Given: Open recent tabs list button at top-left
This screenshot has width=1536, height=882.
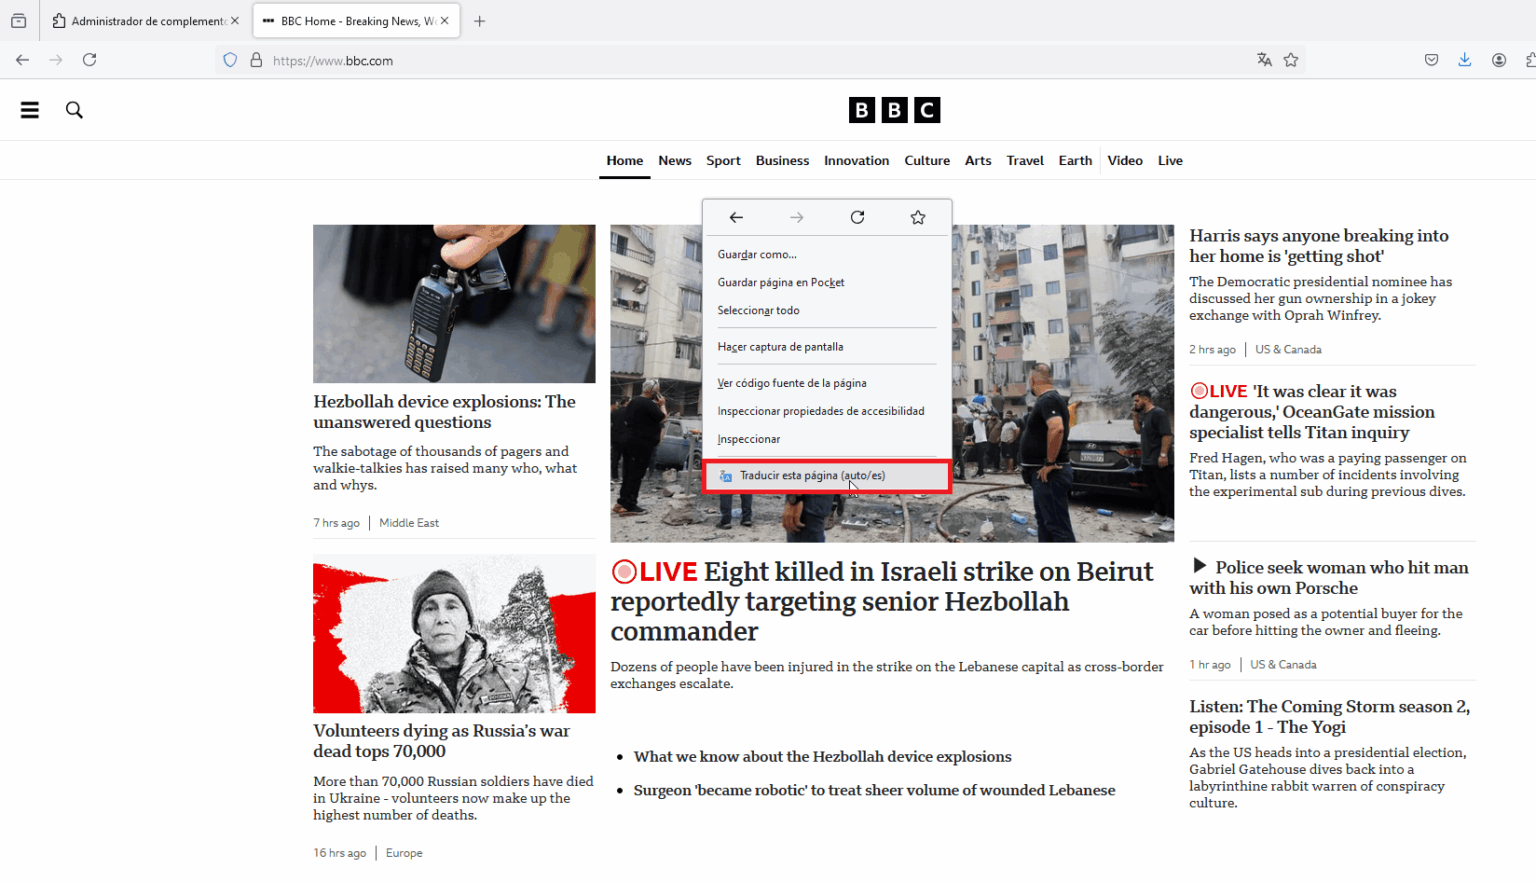Looking at the screenshot, I should pos(18,21).
